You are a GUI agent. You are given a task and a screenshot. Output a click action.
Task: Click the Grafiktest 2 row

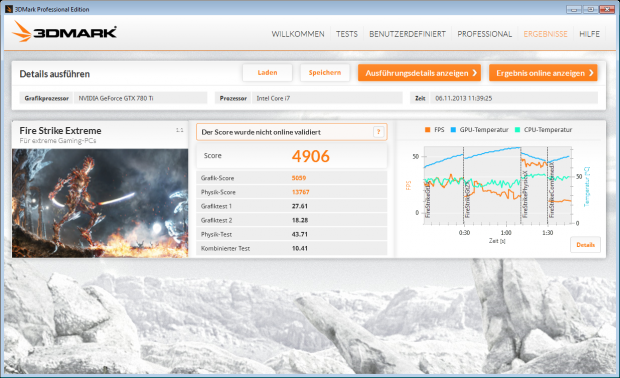291,220
